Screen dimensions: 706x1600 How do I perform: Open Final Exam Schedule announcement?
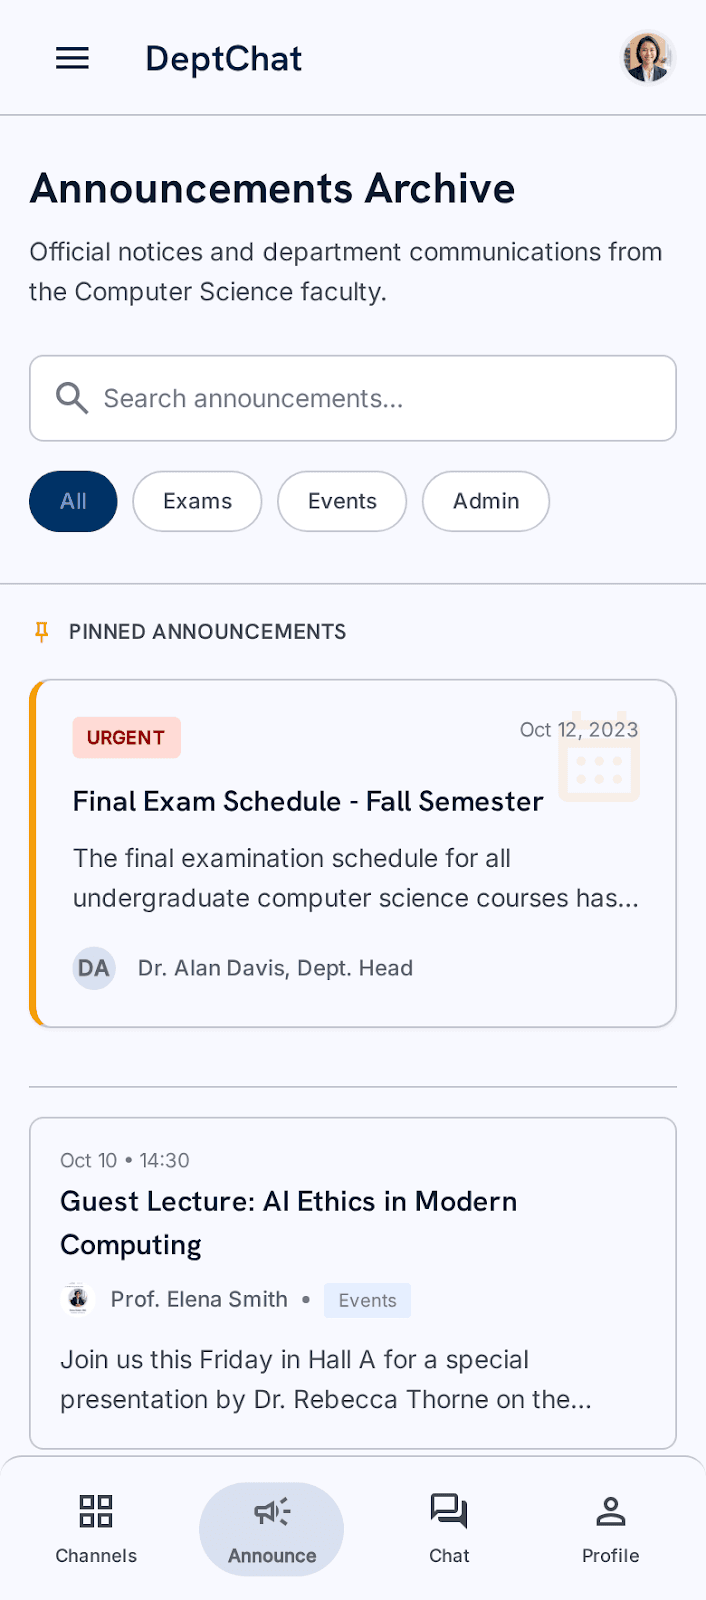pyautogui.click(x=353, y=853)
